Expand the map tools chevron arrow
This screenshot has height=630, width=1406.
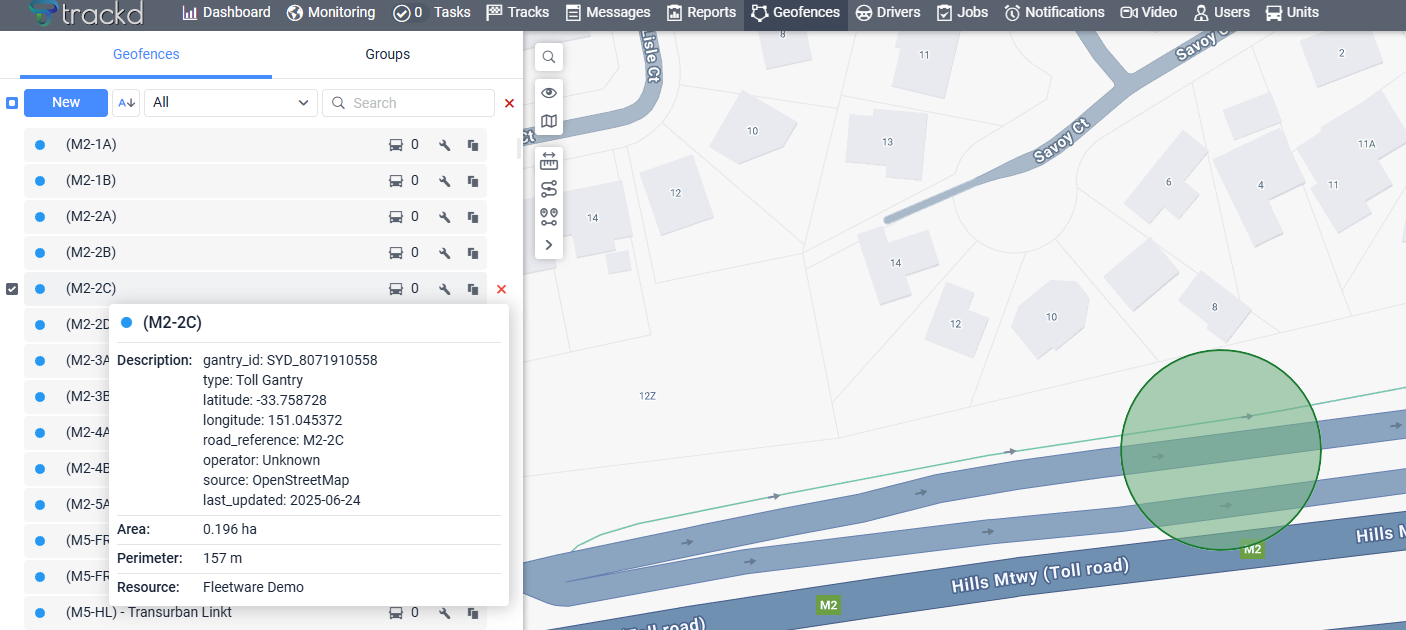[549, 245]
